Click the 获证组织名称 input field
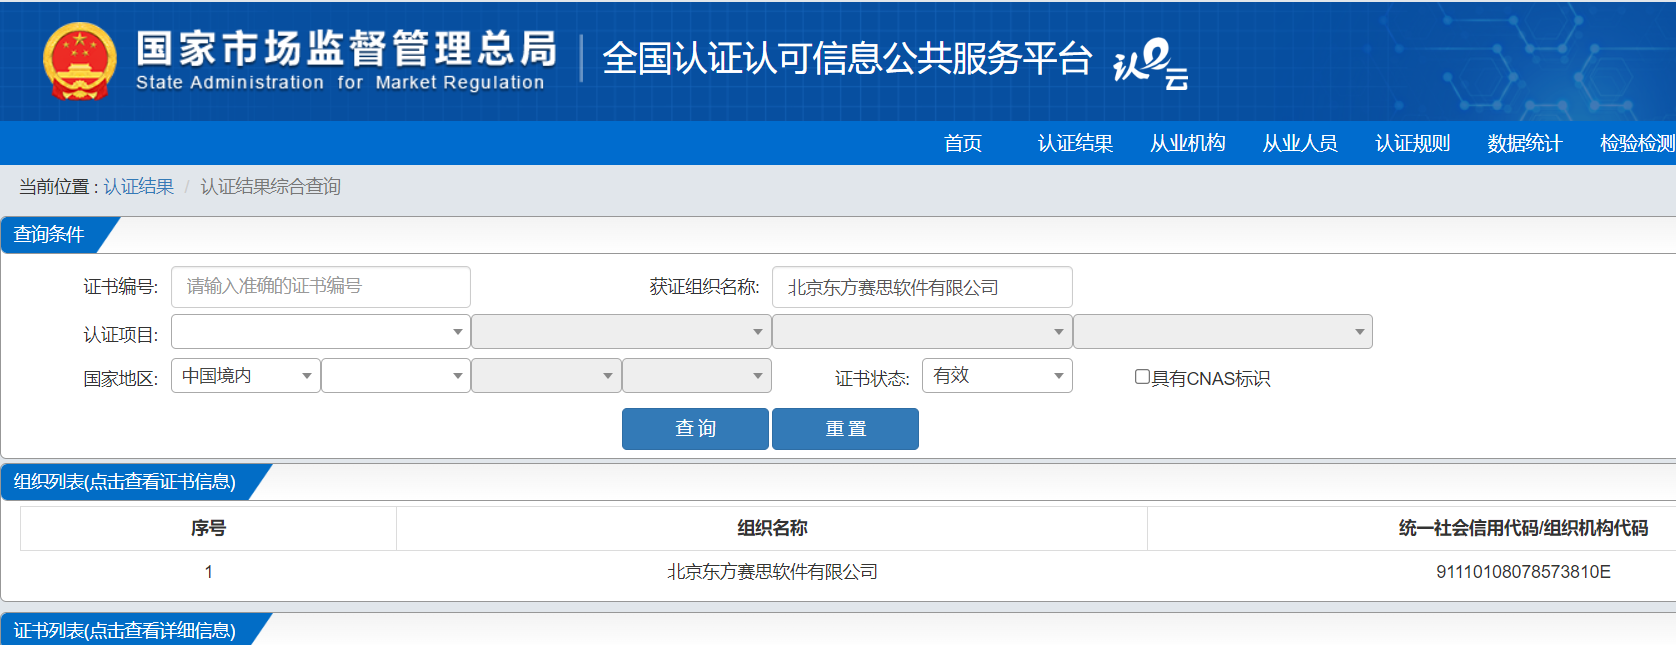Image resolution: width=1676 pixels, height=645 pixels. click(922, 287)
